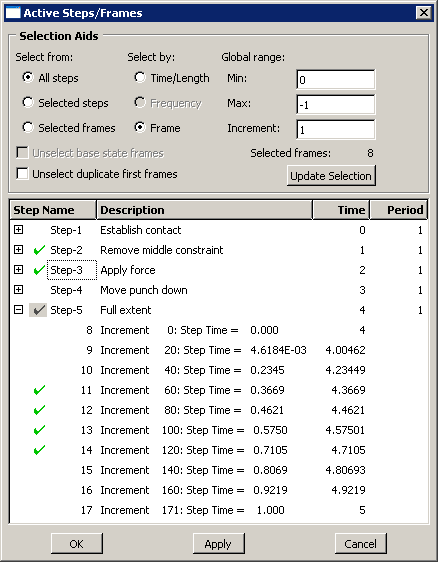Toggle the green checkmark for Step-2
The height and width of the screenshot is (562, 438).
tap(39, 250)
